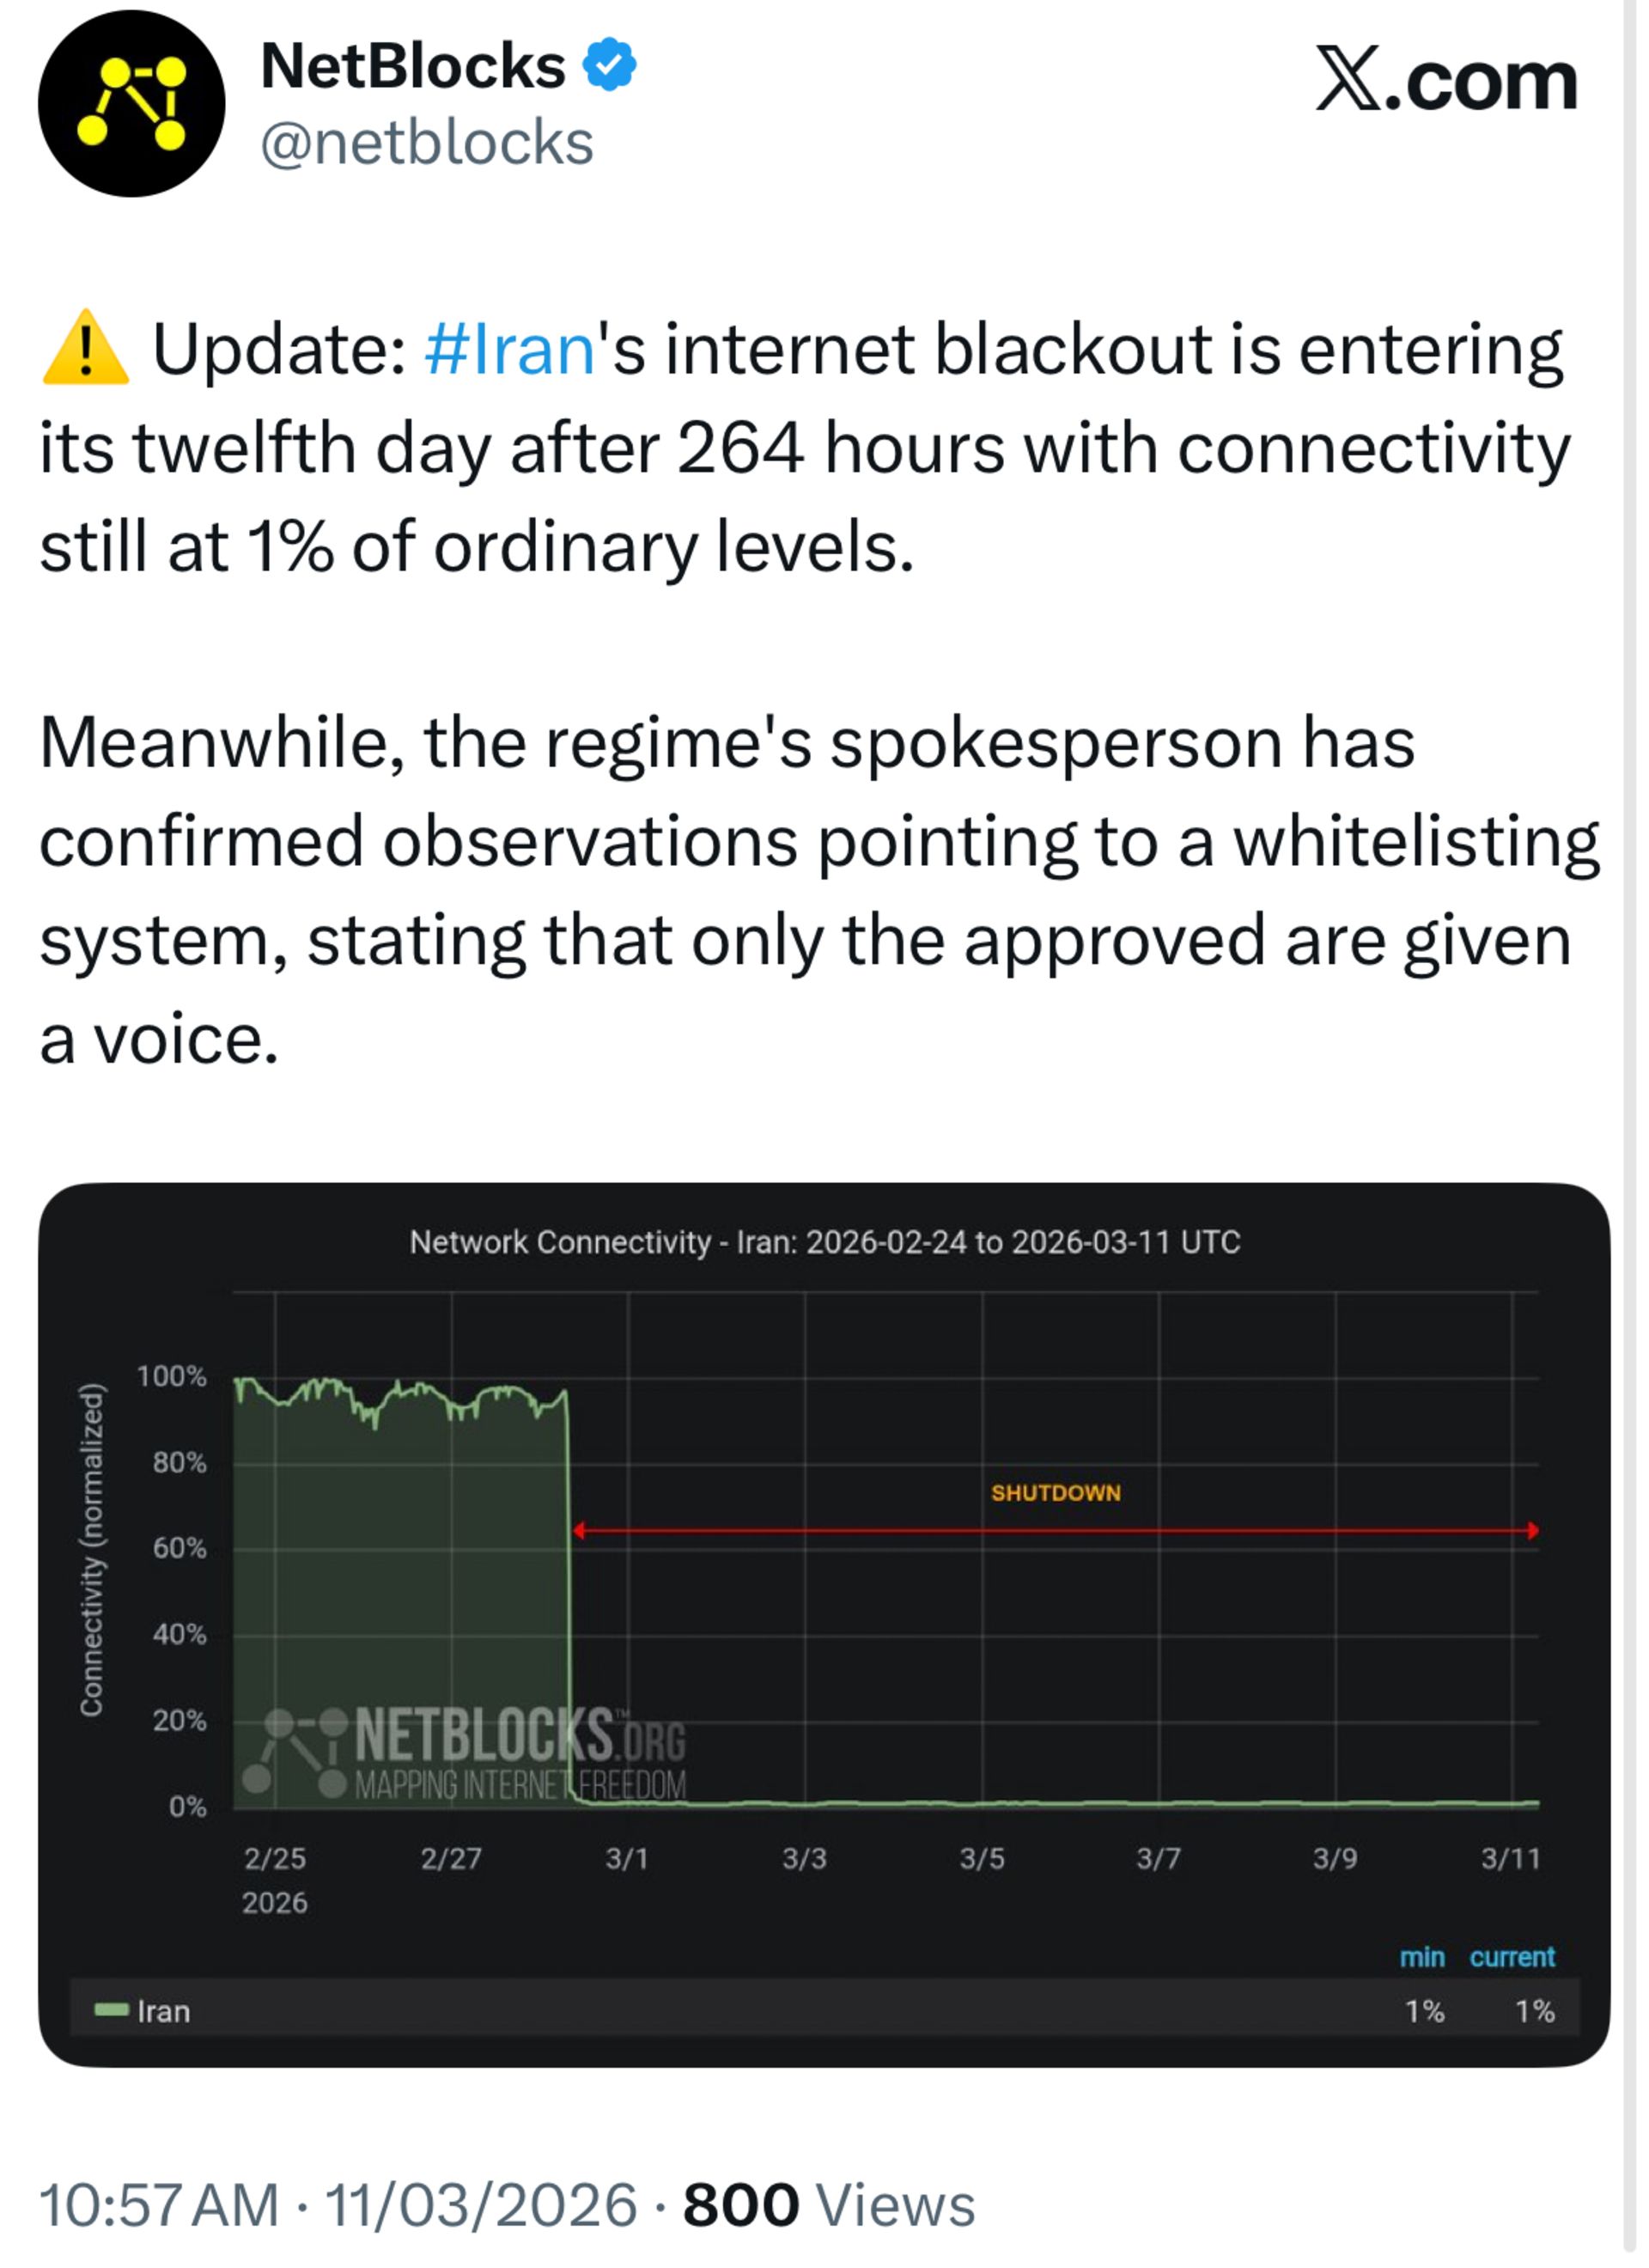Click the blue verified badge
Image resolution: width=1649 pixels, height=2268 pixels.
[x=609, y=65]
